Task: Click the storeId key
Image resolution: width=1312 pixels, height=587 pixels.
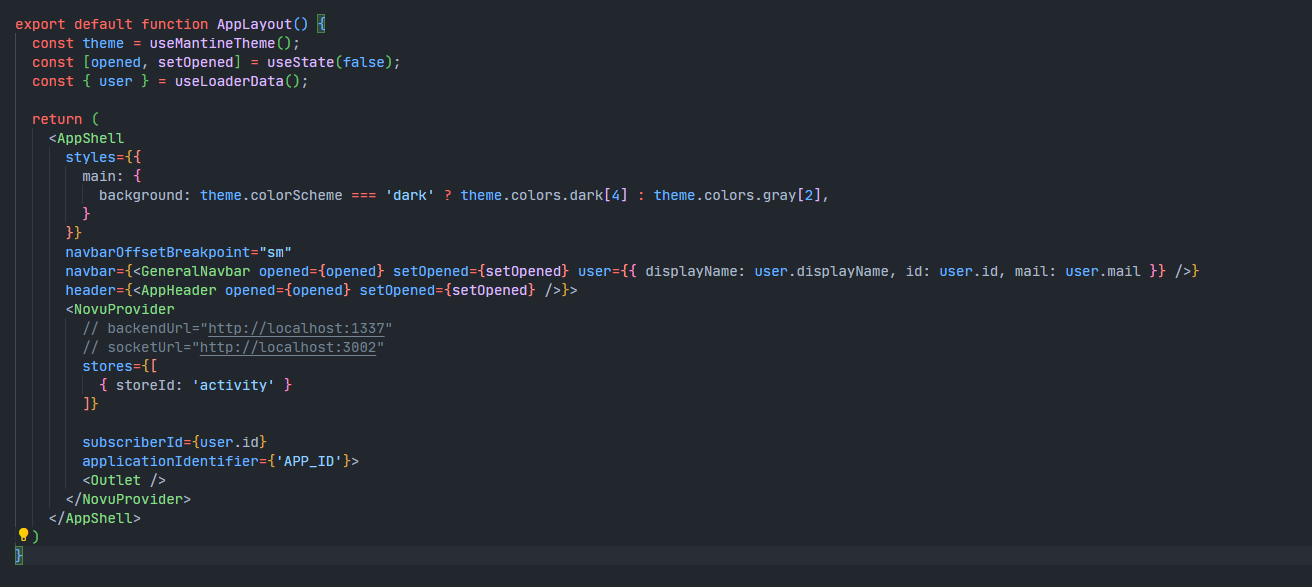Action: click(x=145, y=385)
